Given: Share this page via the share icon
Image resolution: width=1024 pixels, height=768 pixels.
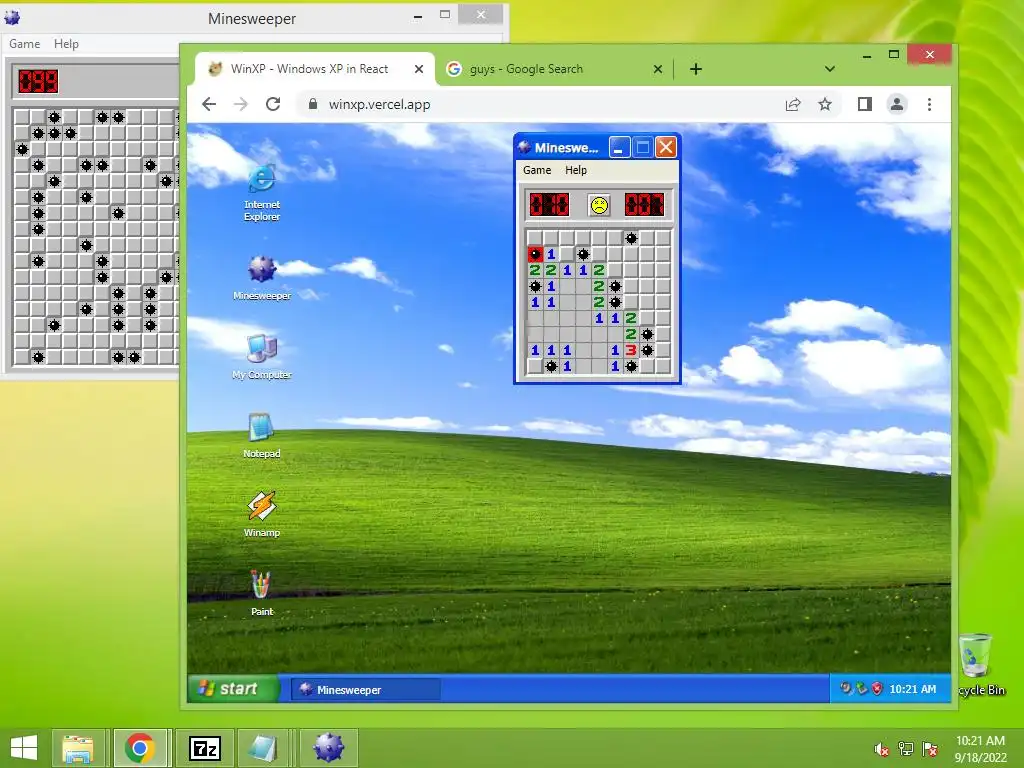Looking at the screenshot, I should [793, 104].
